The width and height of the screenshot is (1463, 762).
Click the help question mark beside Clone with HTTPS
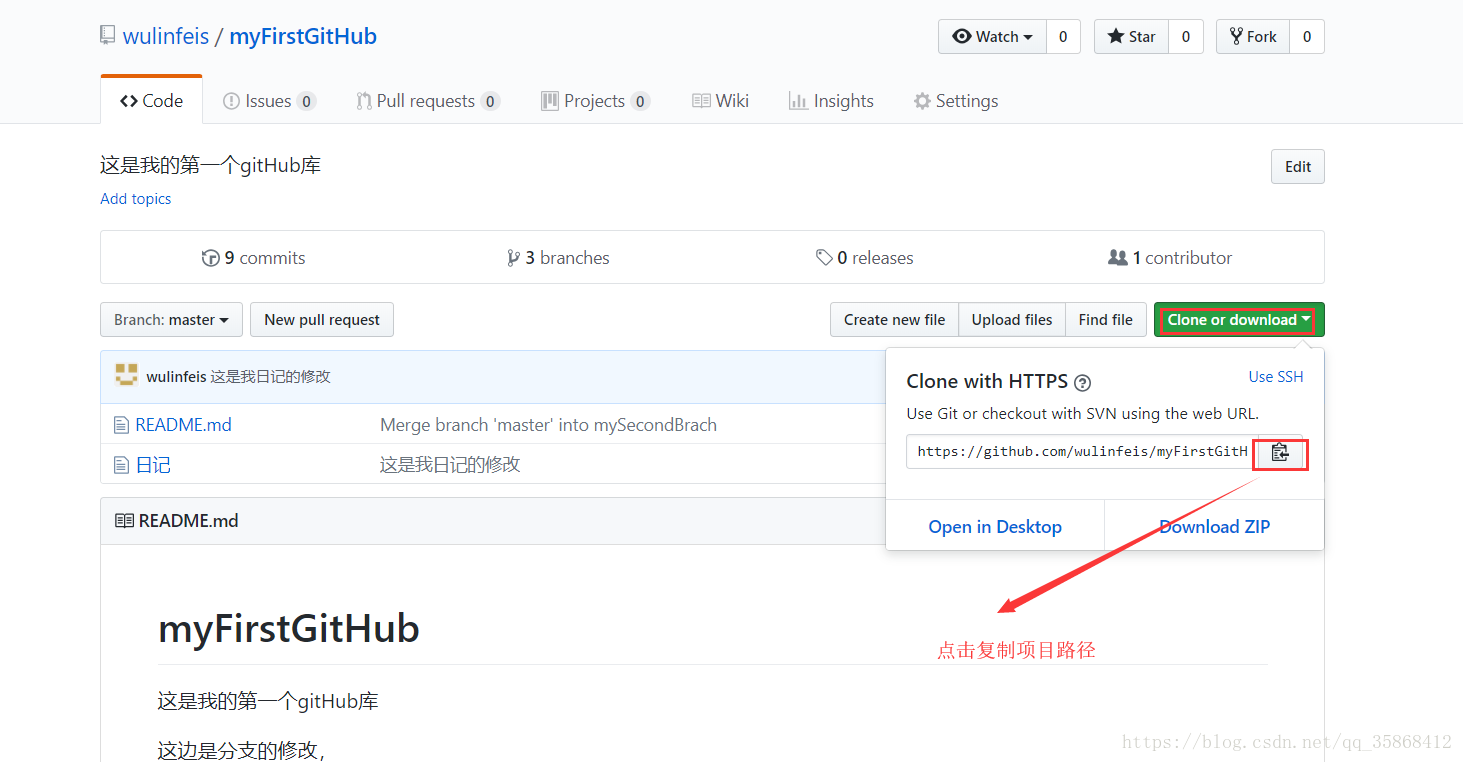[x=1082, y=382]
